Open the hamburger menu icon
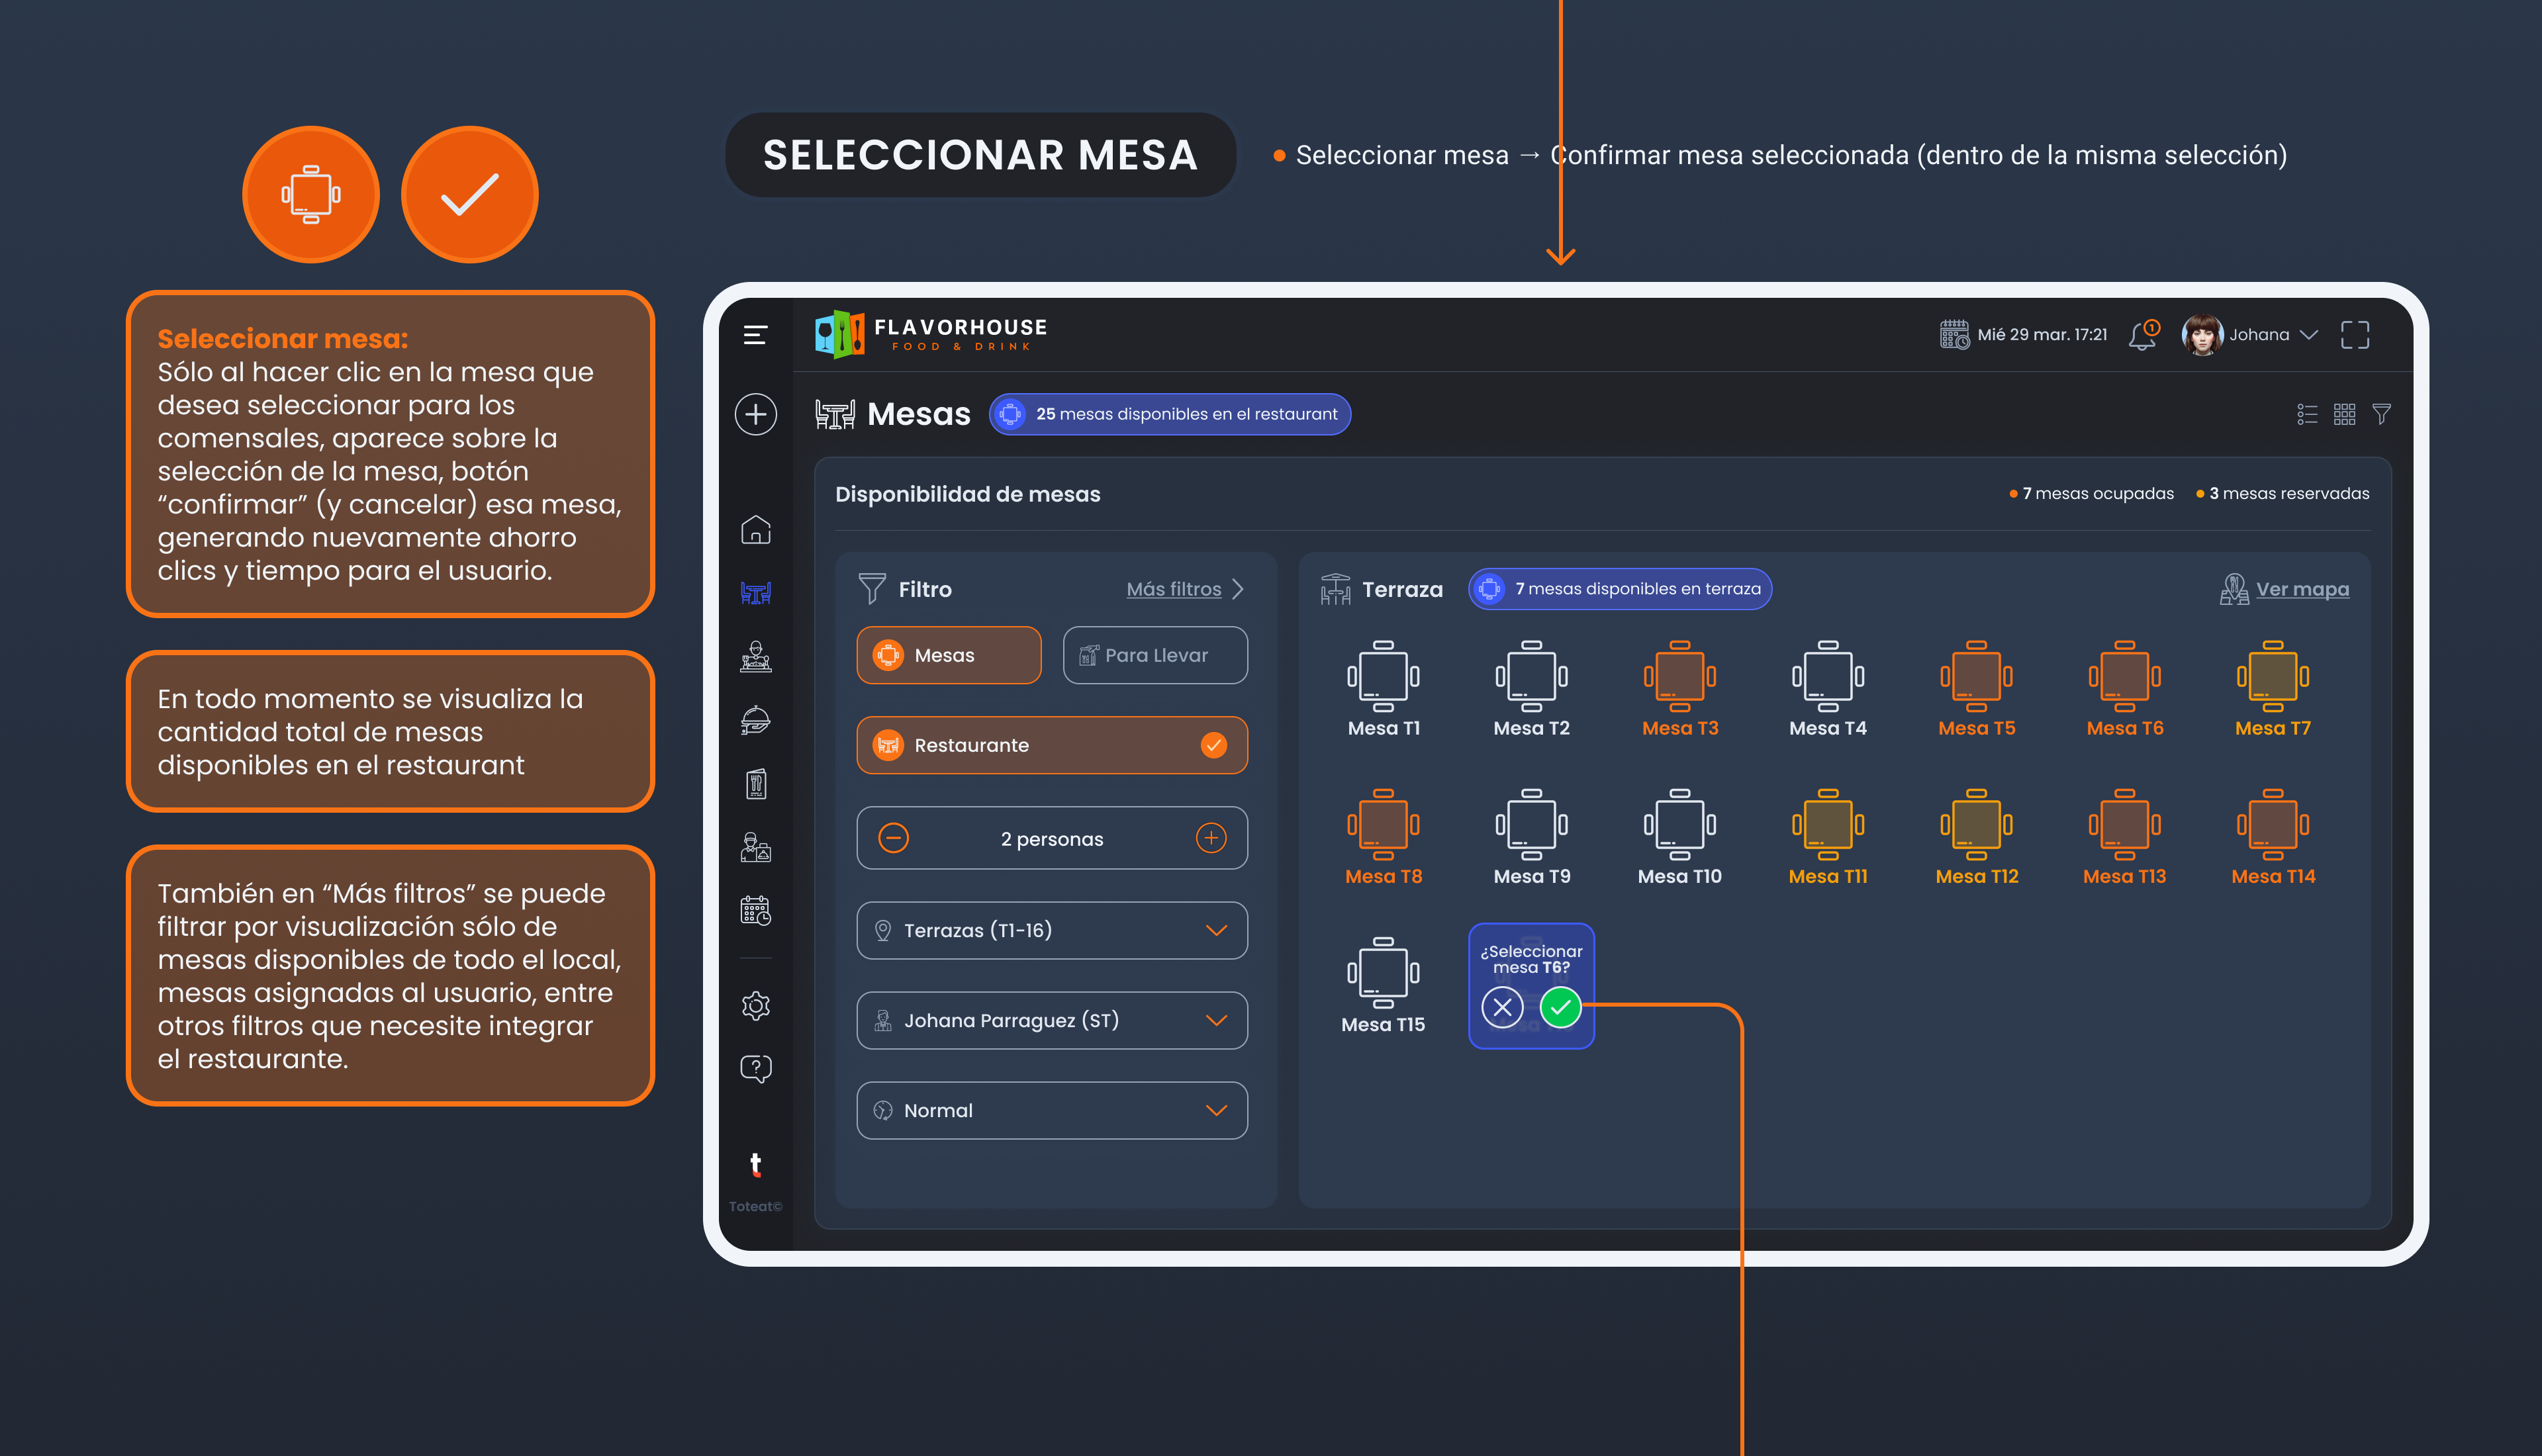Image resolution: width=2542 pixels, height=1456 pixels. pos(755,335)
